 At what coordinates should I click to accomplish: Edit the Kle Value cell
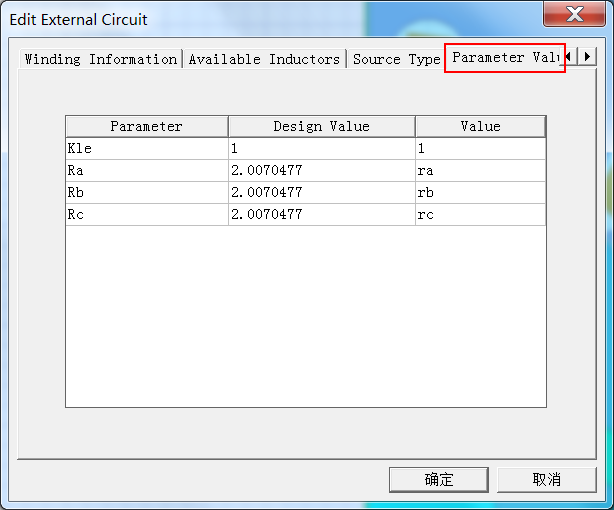pos(480,148)
